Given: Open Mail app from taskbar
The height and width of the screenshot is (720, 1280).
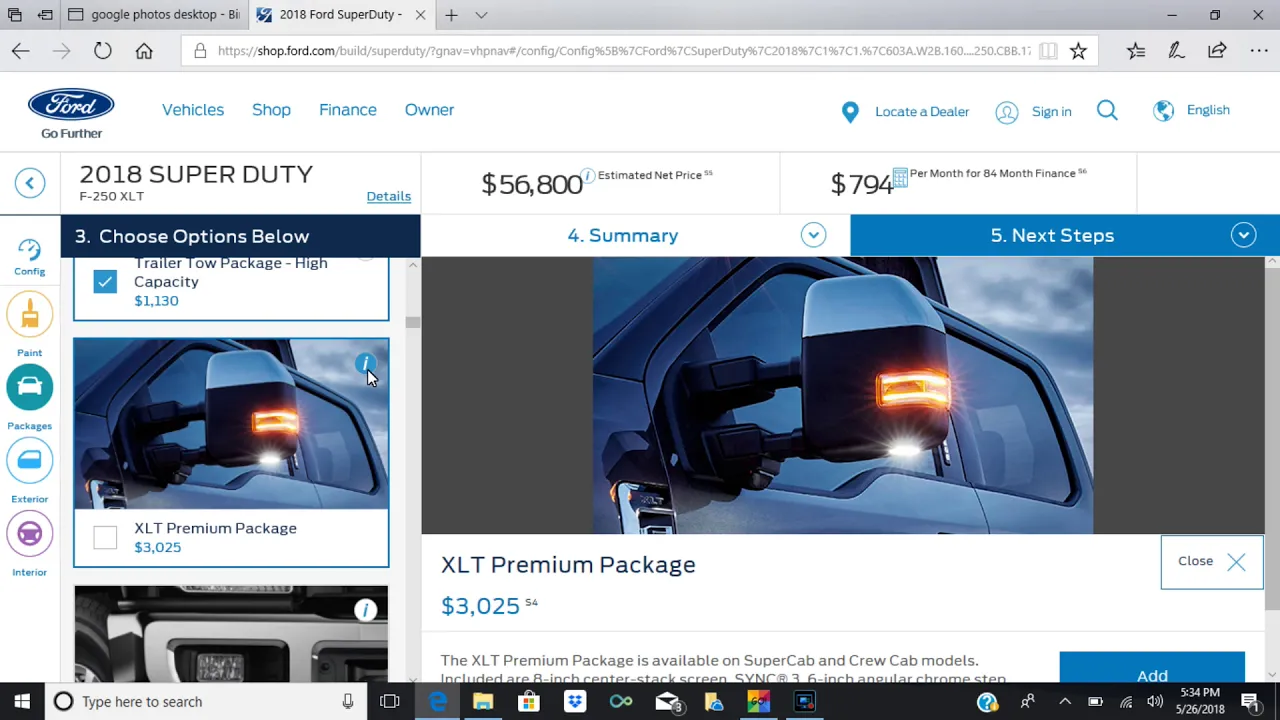Looking at the screenshot, I should tap(667, 702).
